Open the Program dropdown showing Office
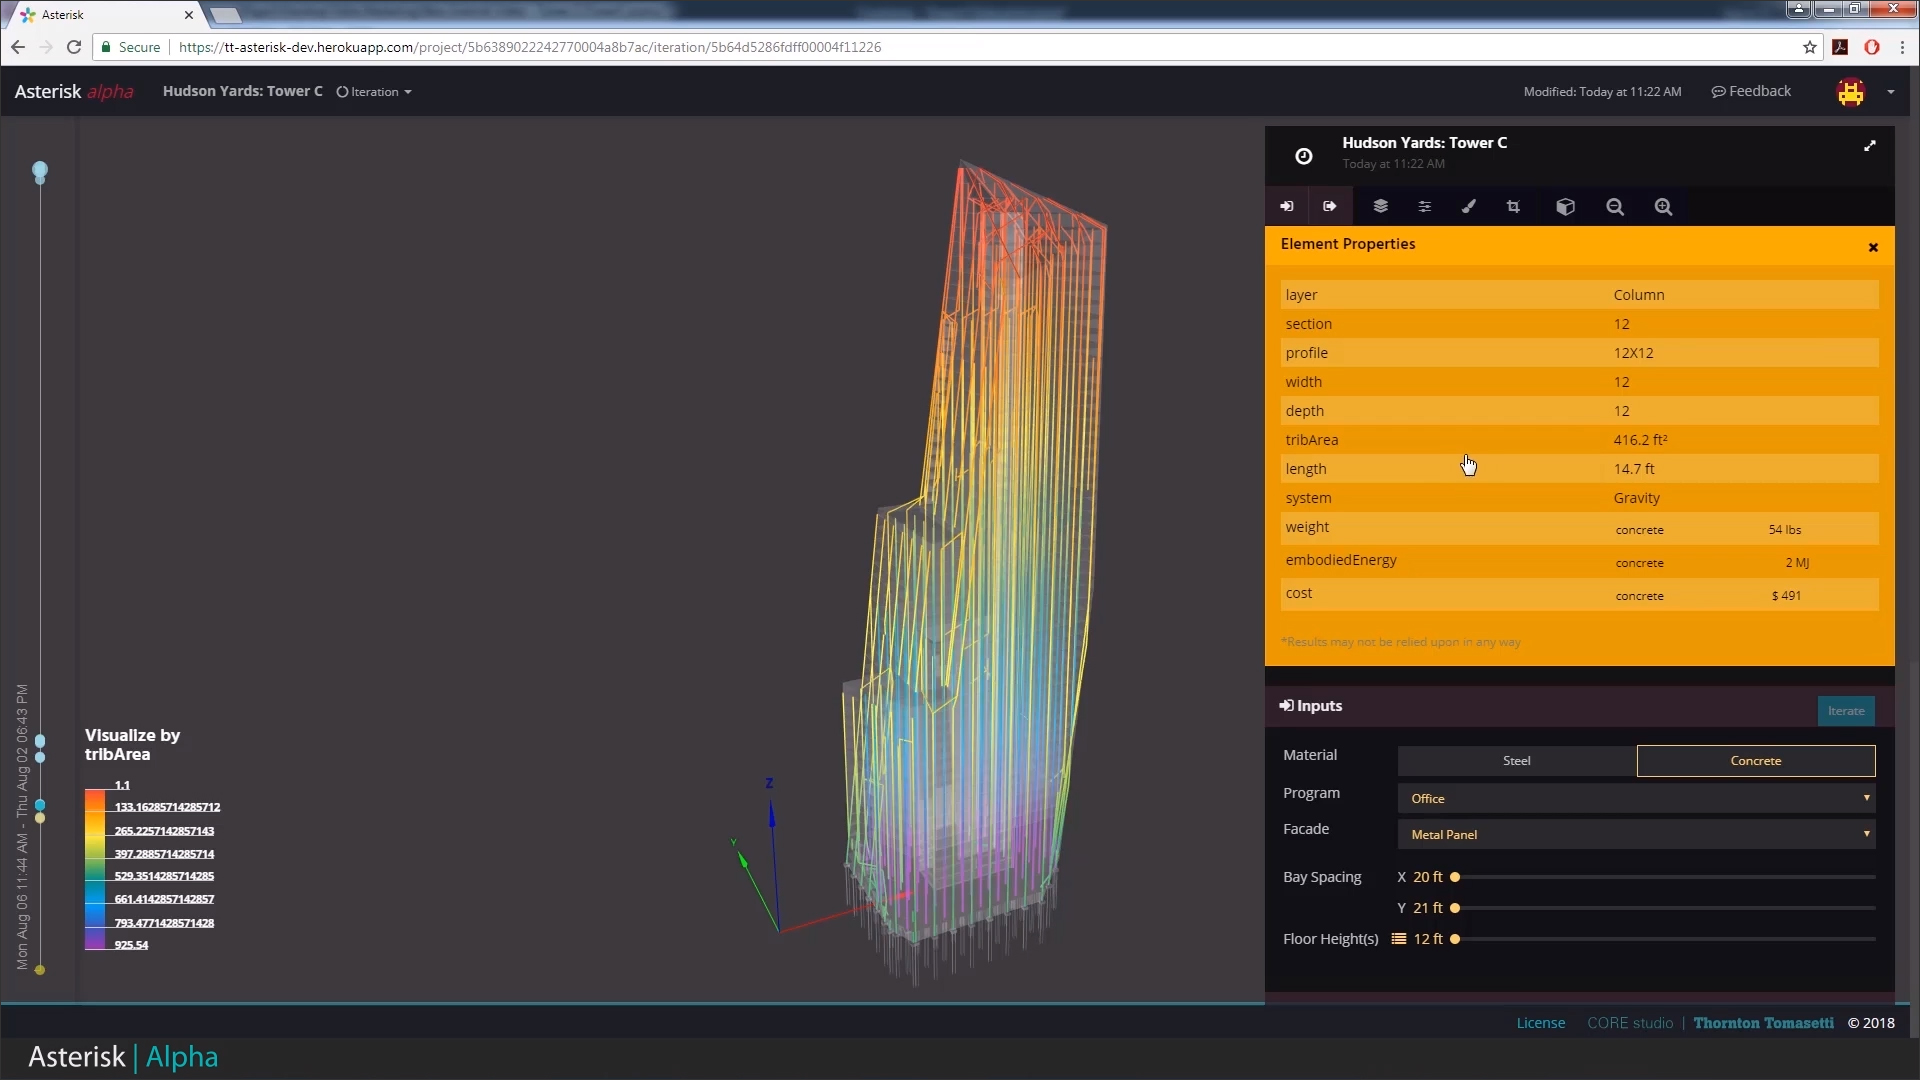The height and width of the screenshot is (1080, 1920). (1636, 798)
